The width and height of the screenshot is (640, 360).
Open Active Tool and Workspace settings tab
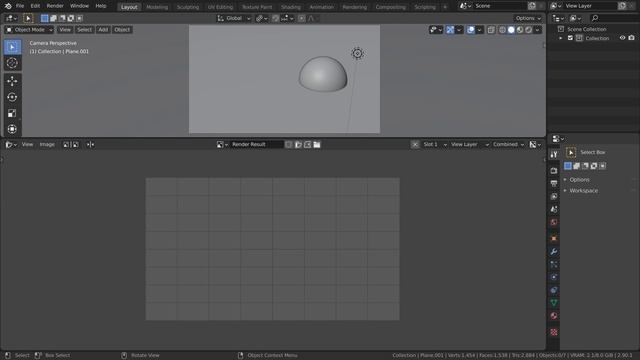(x=554, y=155)
